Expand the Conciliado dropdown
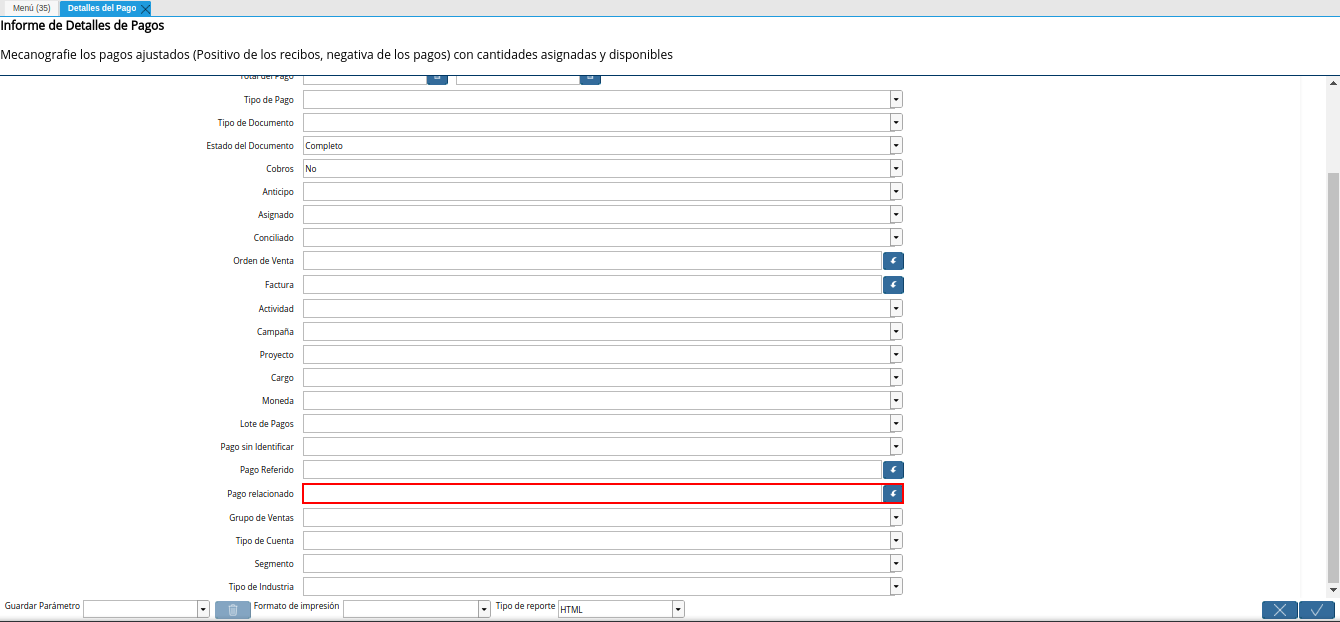Viewport: 1340px width, 622px height. 896,238
